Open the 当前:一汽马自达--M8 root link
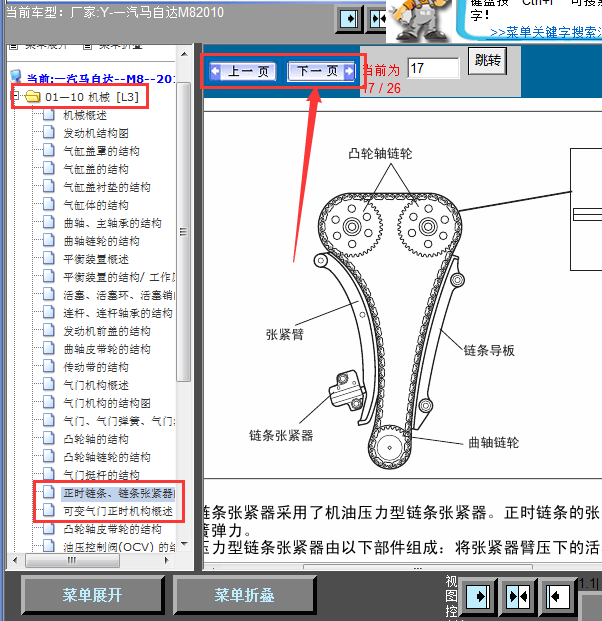Viewport: 602px width, 621px height. (x=101, y=78)
